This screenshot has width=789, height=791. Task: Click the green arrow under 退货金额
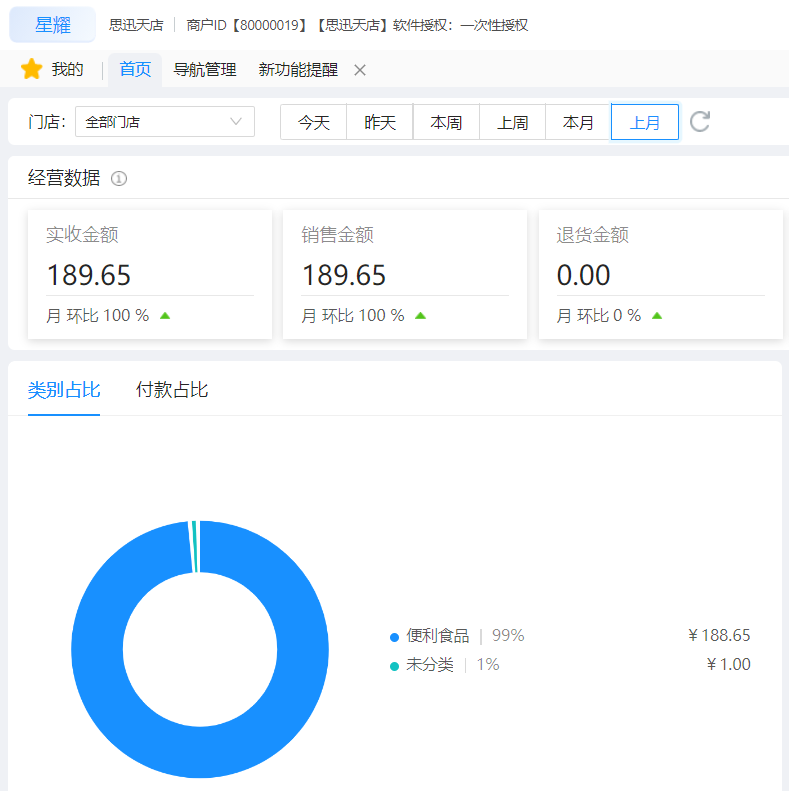point(657,316)
